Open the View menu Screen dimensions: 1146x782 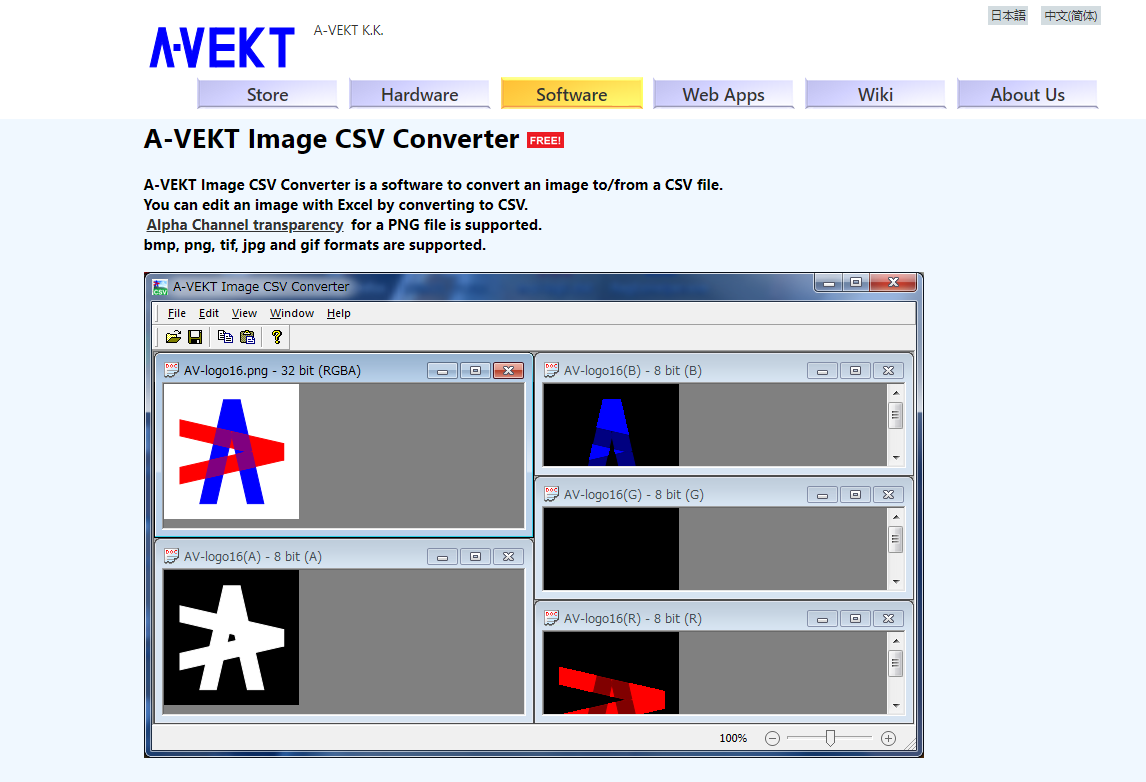(x=244, y=313)
